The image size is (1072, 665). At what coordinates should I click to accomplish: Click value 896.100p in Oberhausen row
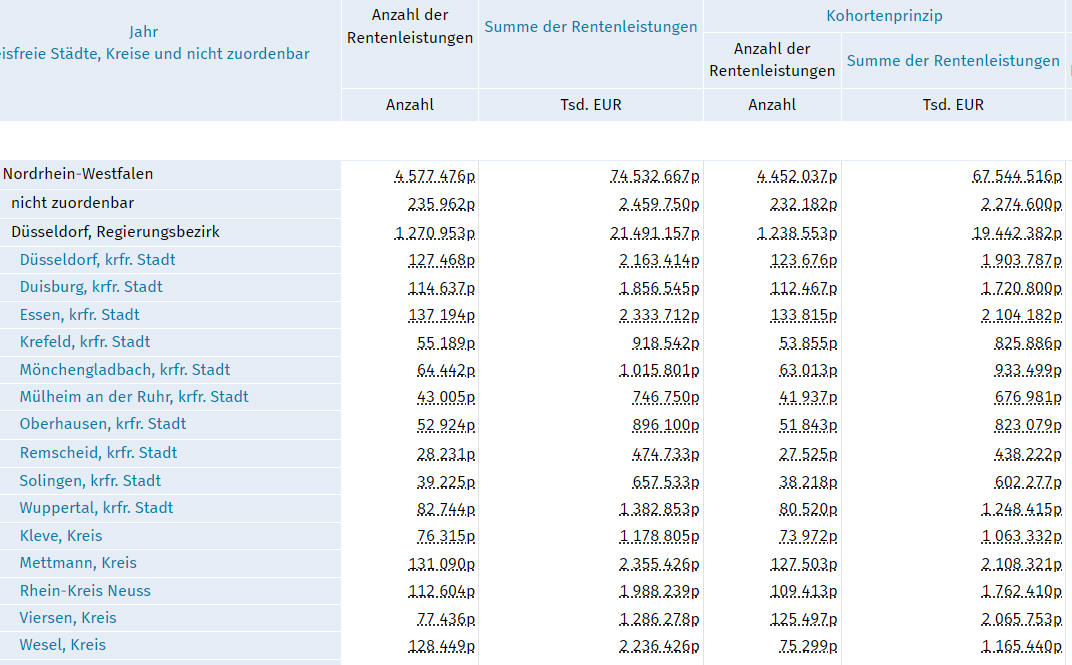tap(666, 426)
